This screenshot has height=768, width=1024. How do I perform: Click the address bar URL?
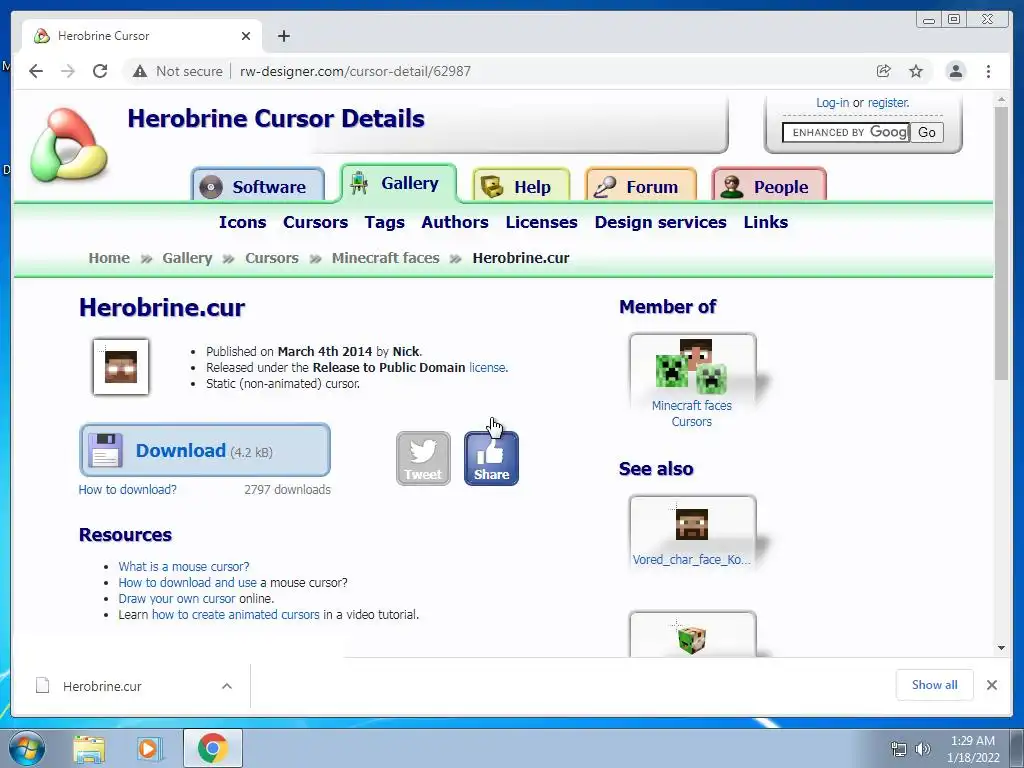(355, 71)
